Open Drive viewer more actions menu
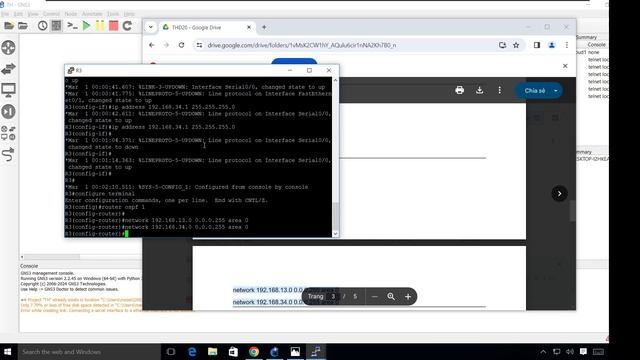The image size is (640, 360). (500, 90)
